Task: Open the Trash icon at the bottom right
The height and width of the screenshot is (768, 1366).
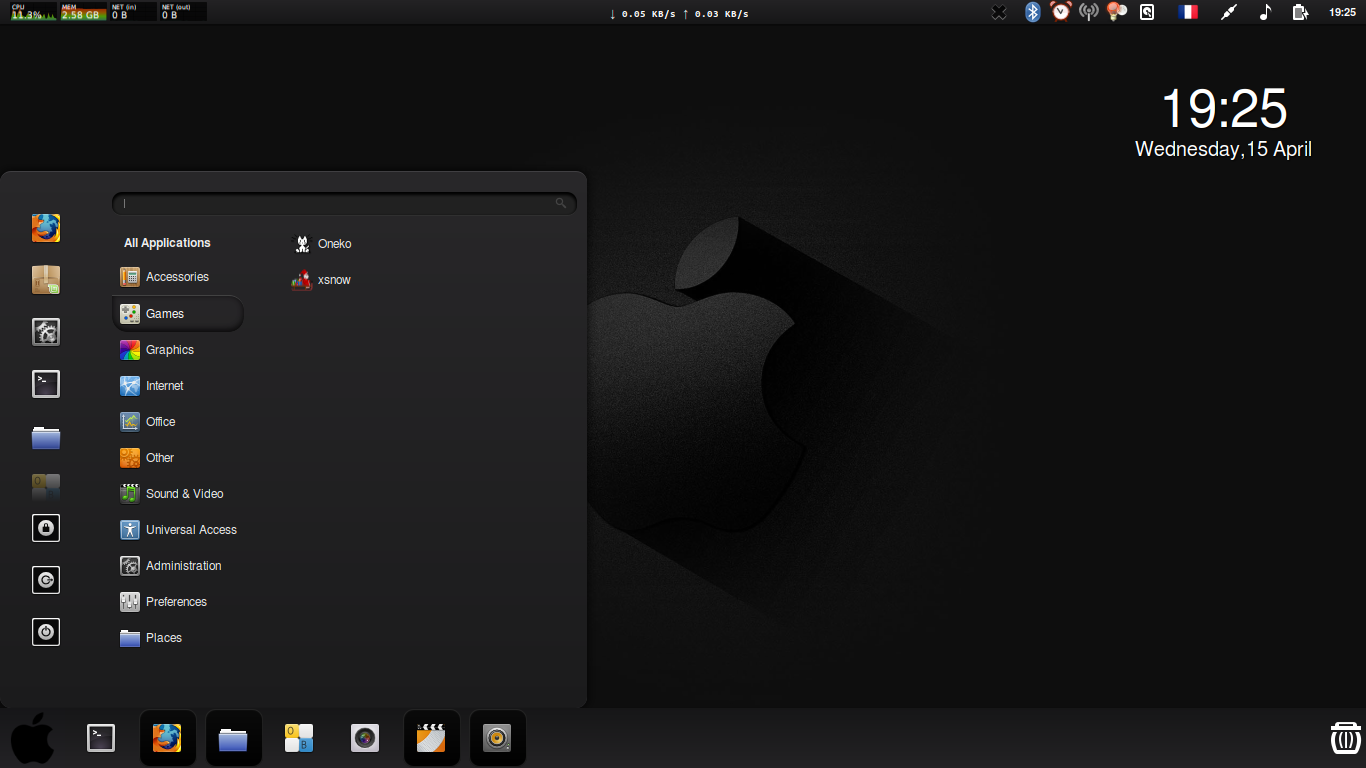Action: click(x=1345, y=738)
